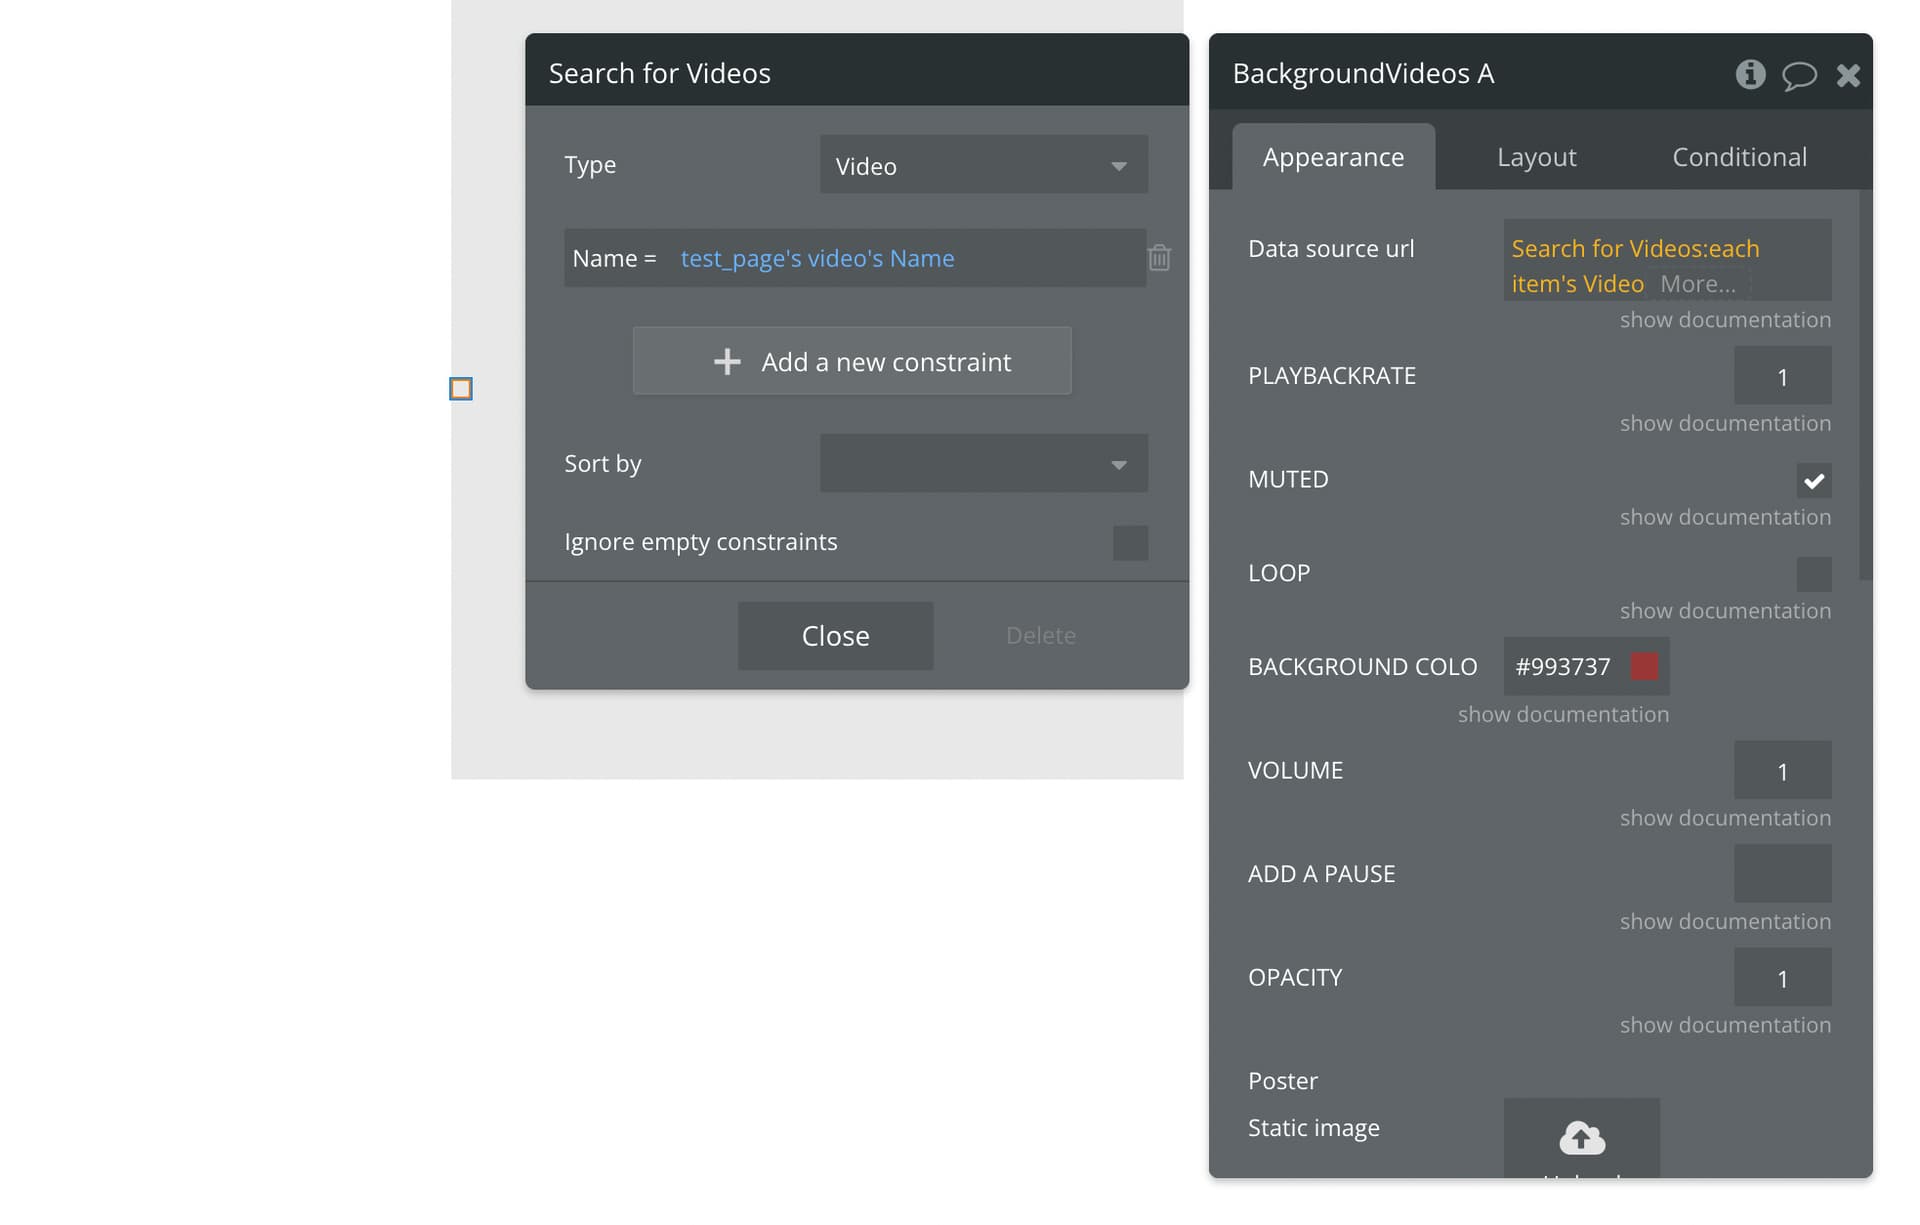The width and height of the screenshot is (1920, 1225).
Task: Select the small square element handle on canvas
Action: click(461, 389)
